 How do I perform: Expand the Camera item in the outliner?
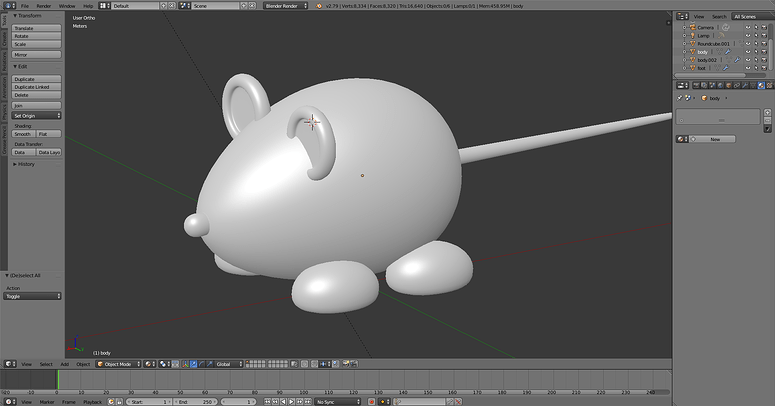tap(685, 28)
